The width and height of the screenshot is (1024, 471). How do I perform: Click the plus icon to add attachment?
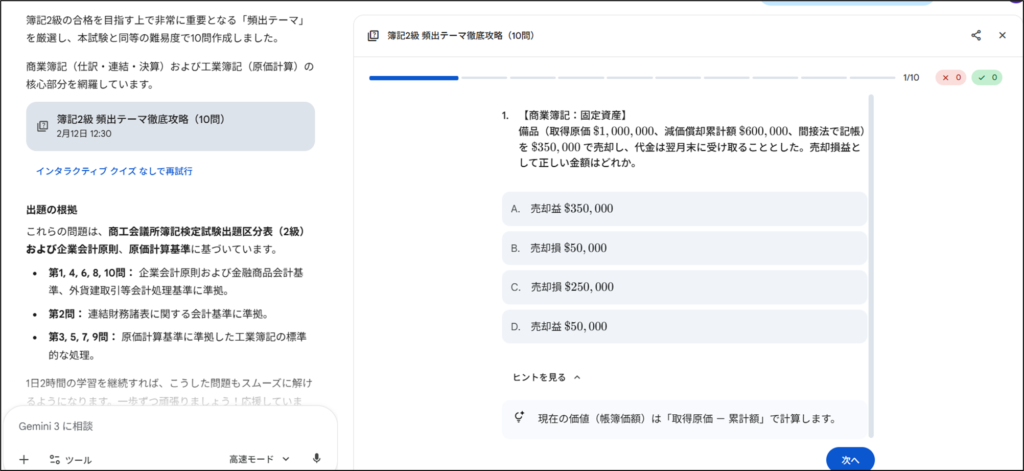click(24, 459)
